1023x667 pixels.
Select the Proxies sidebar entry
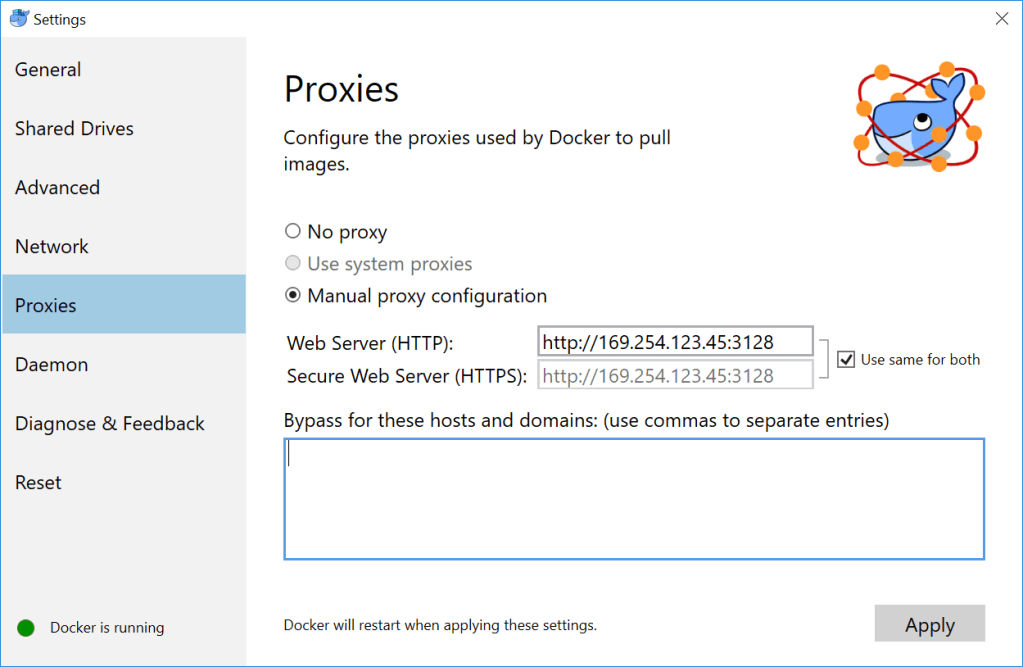46,305
